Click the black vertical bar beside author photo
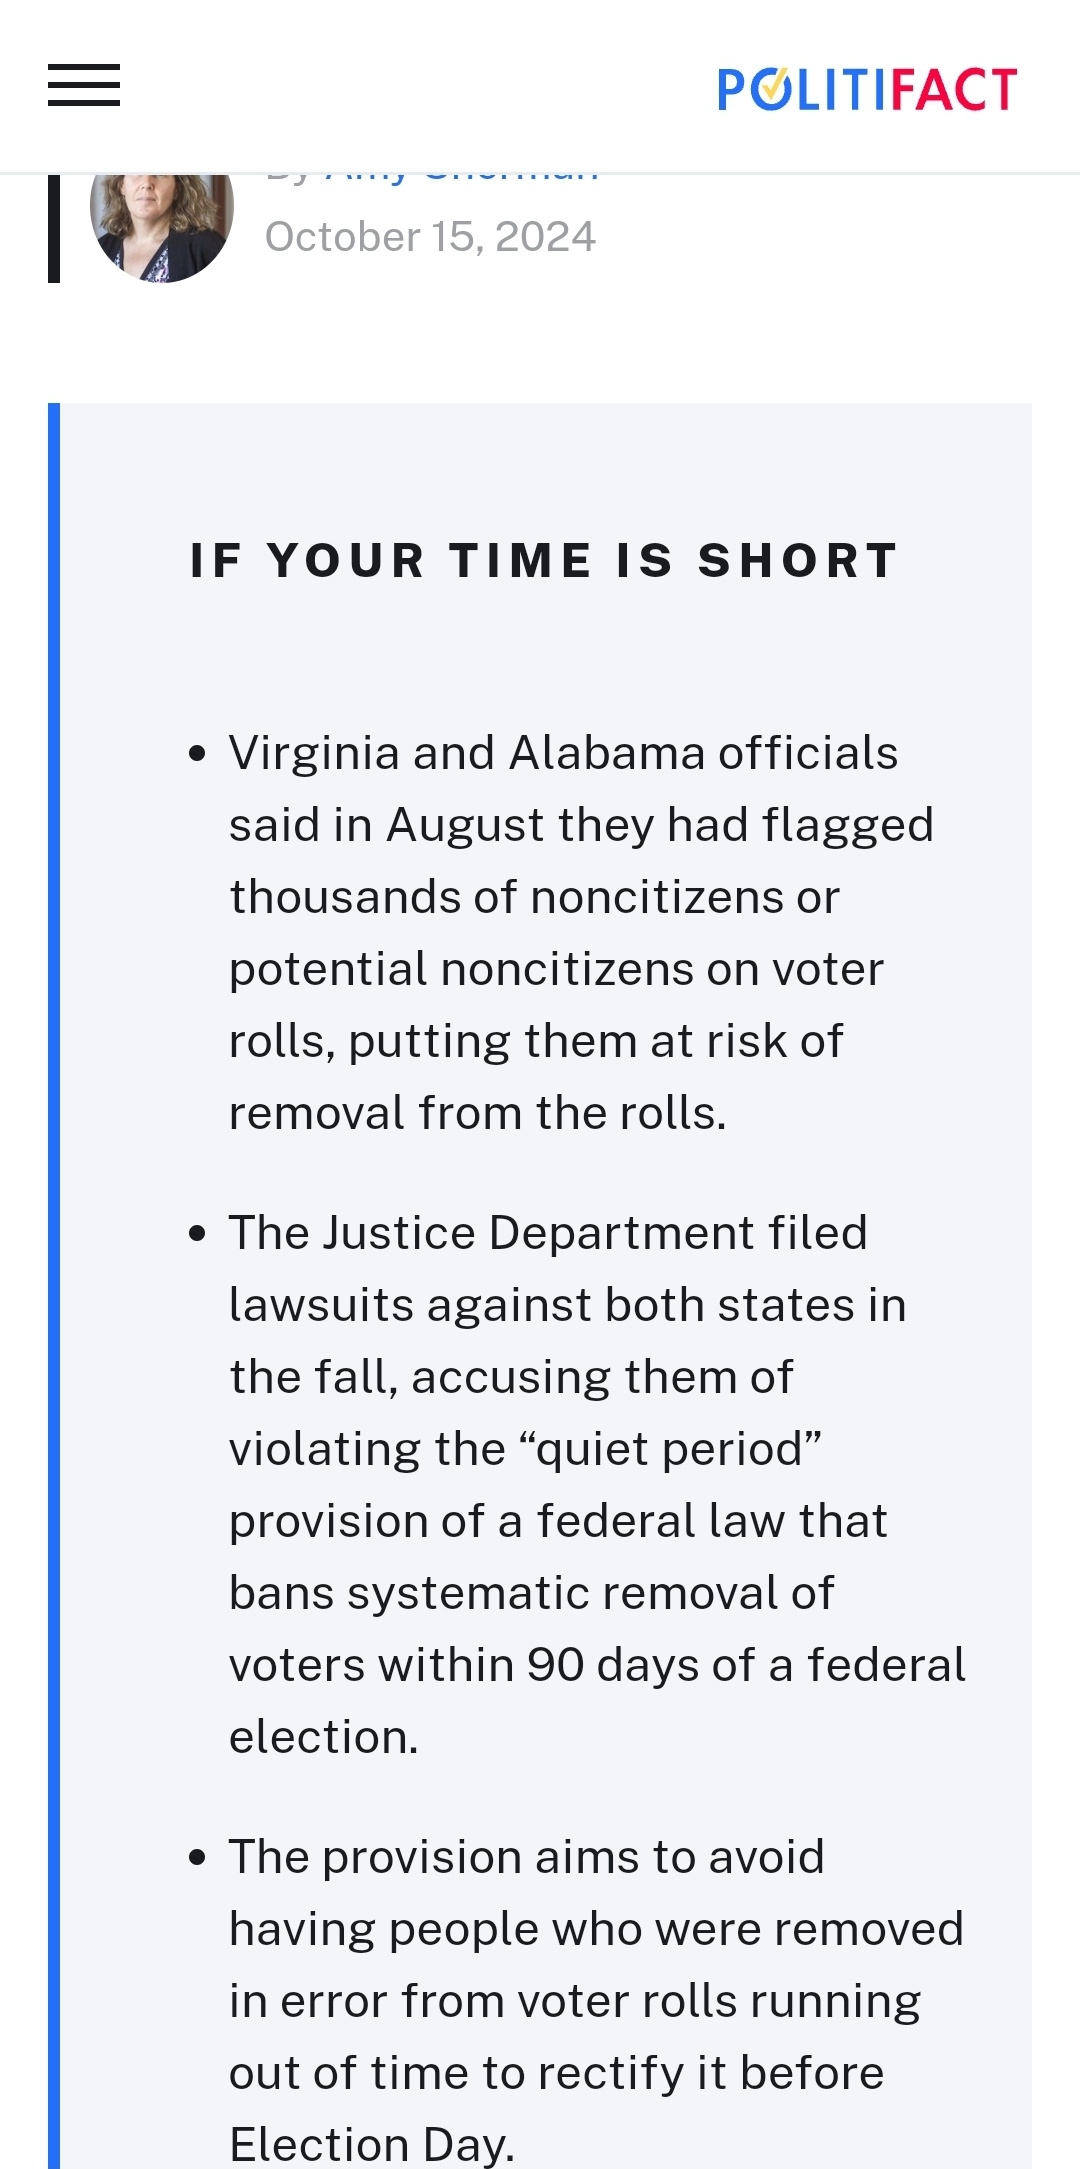1080x2169 pixels. 54,228
